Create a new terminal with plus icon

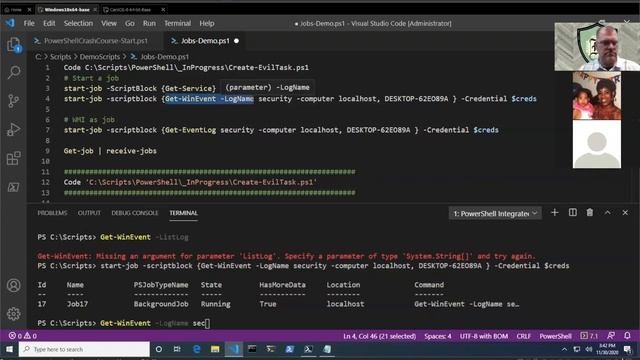554,213
